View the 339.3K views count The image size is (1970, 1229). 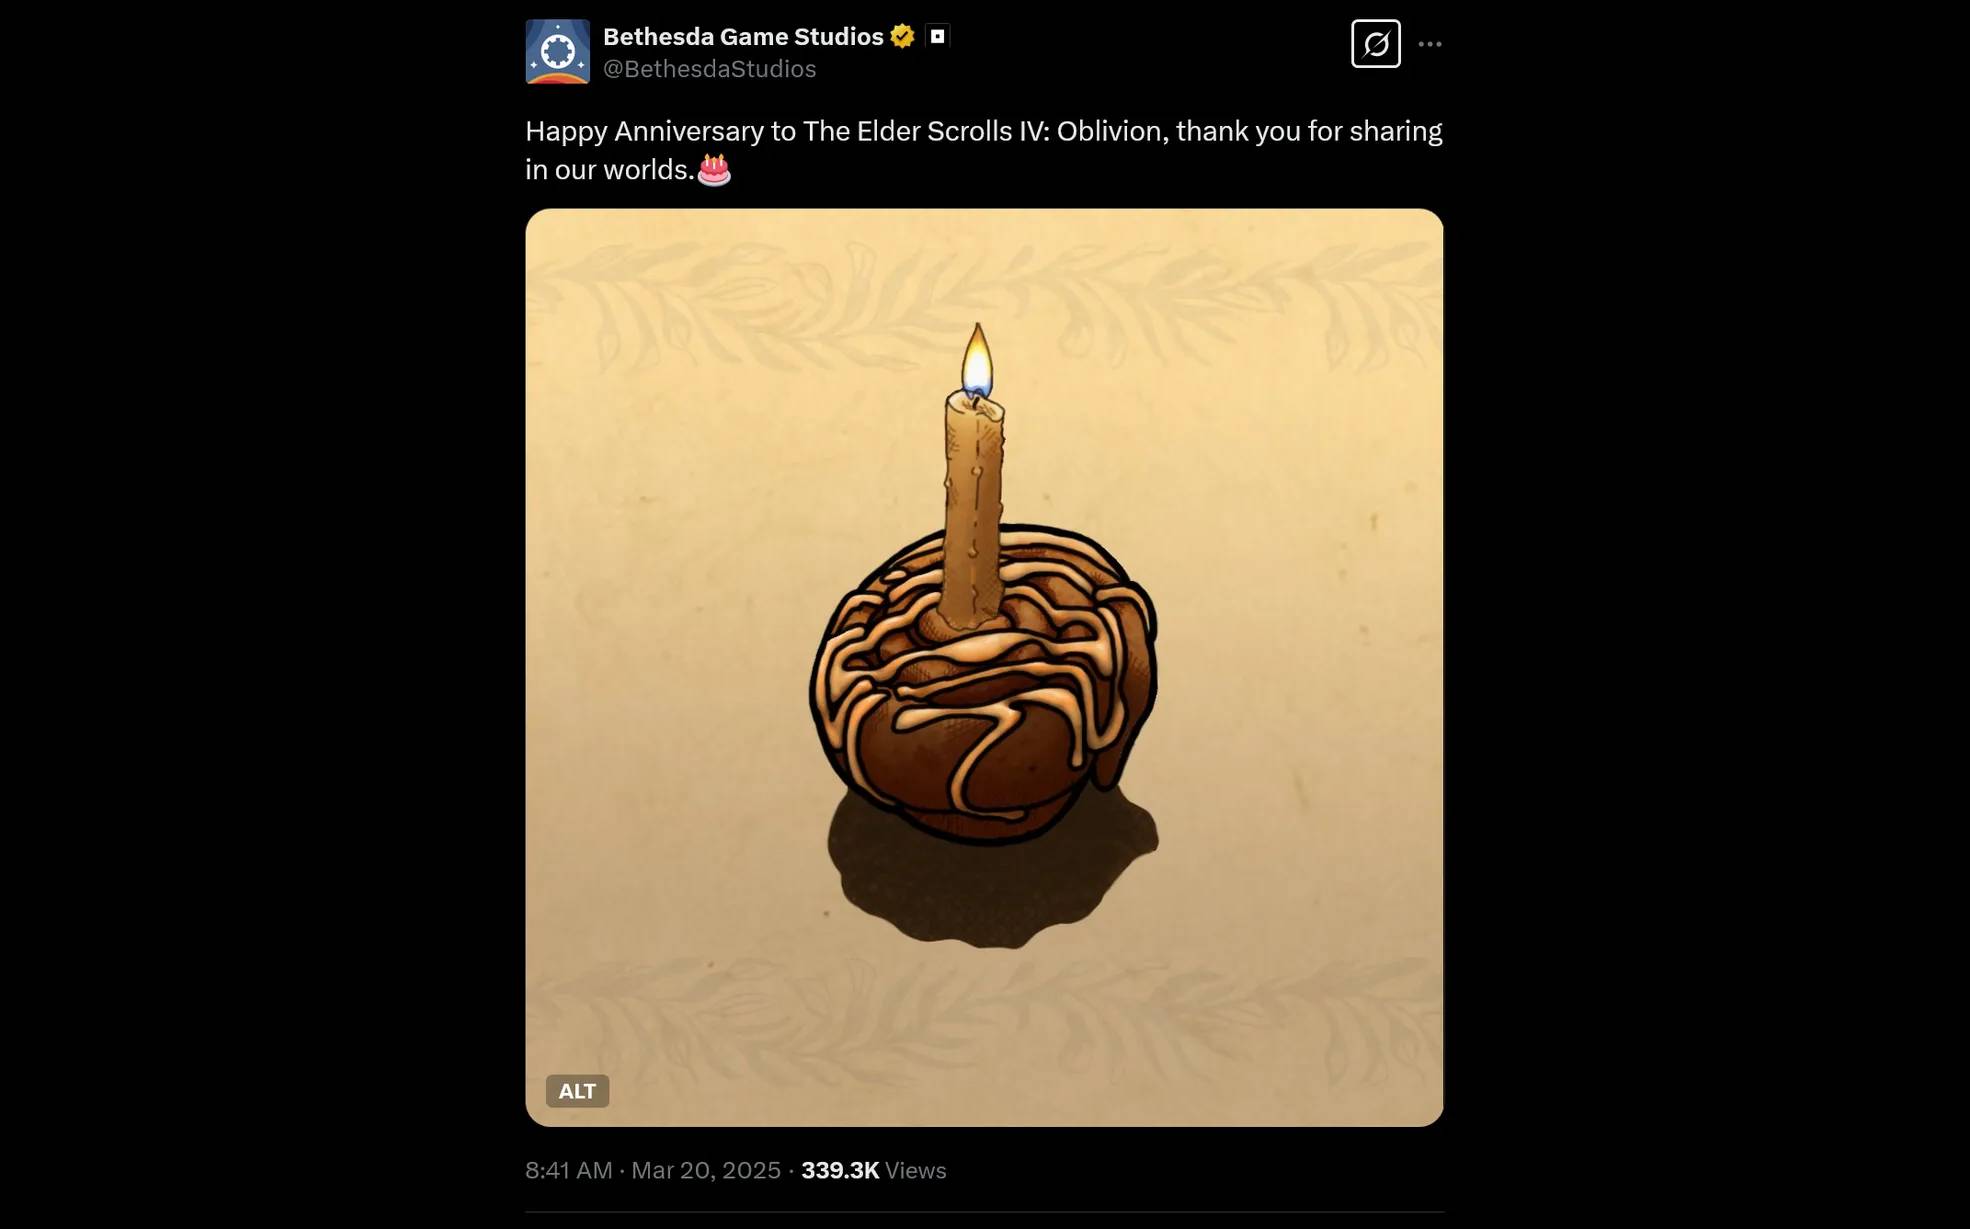[x=840, y=1170]
